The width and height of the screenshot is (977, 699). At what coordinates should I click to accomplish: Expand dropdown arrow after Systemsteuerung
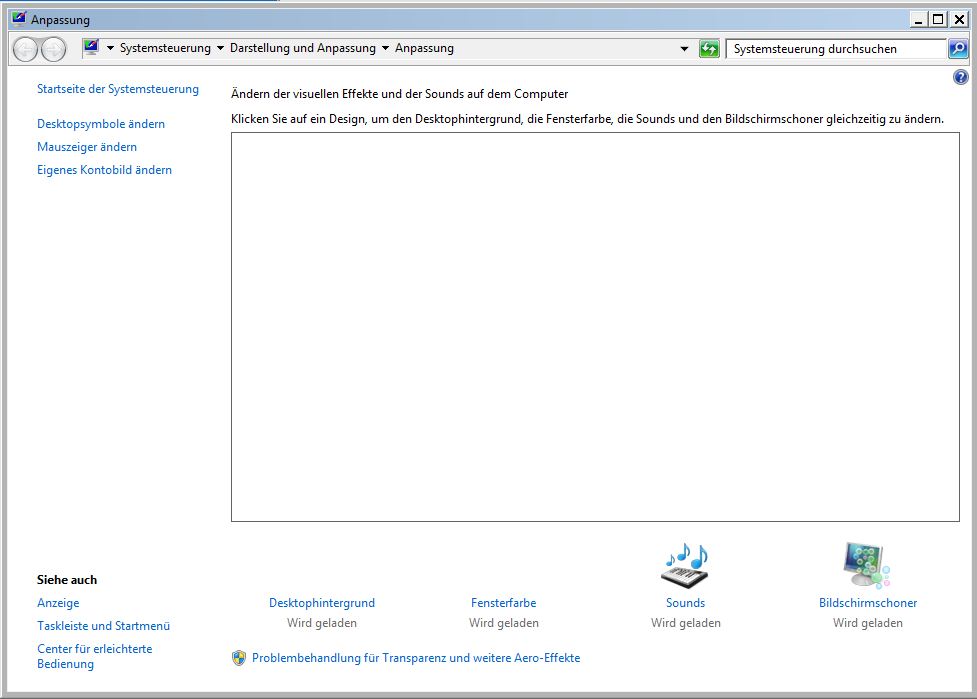click(x=220, y=48)
